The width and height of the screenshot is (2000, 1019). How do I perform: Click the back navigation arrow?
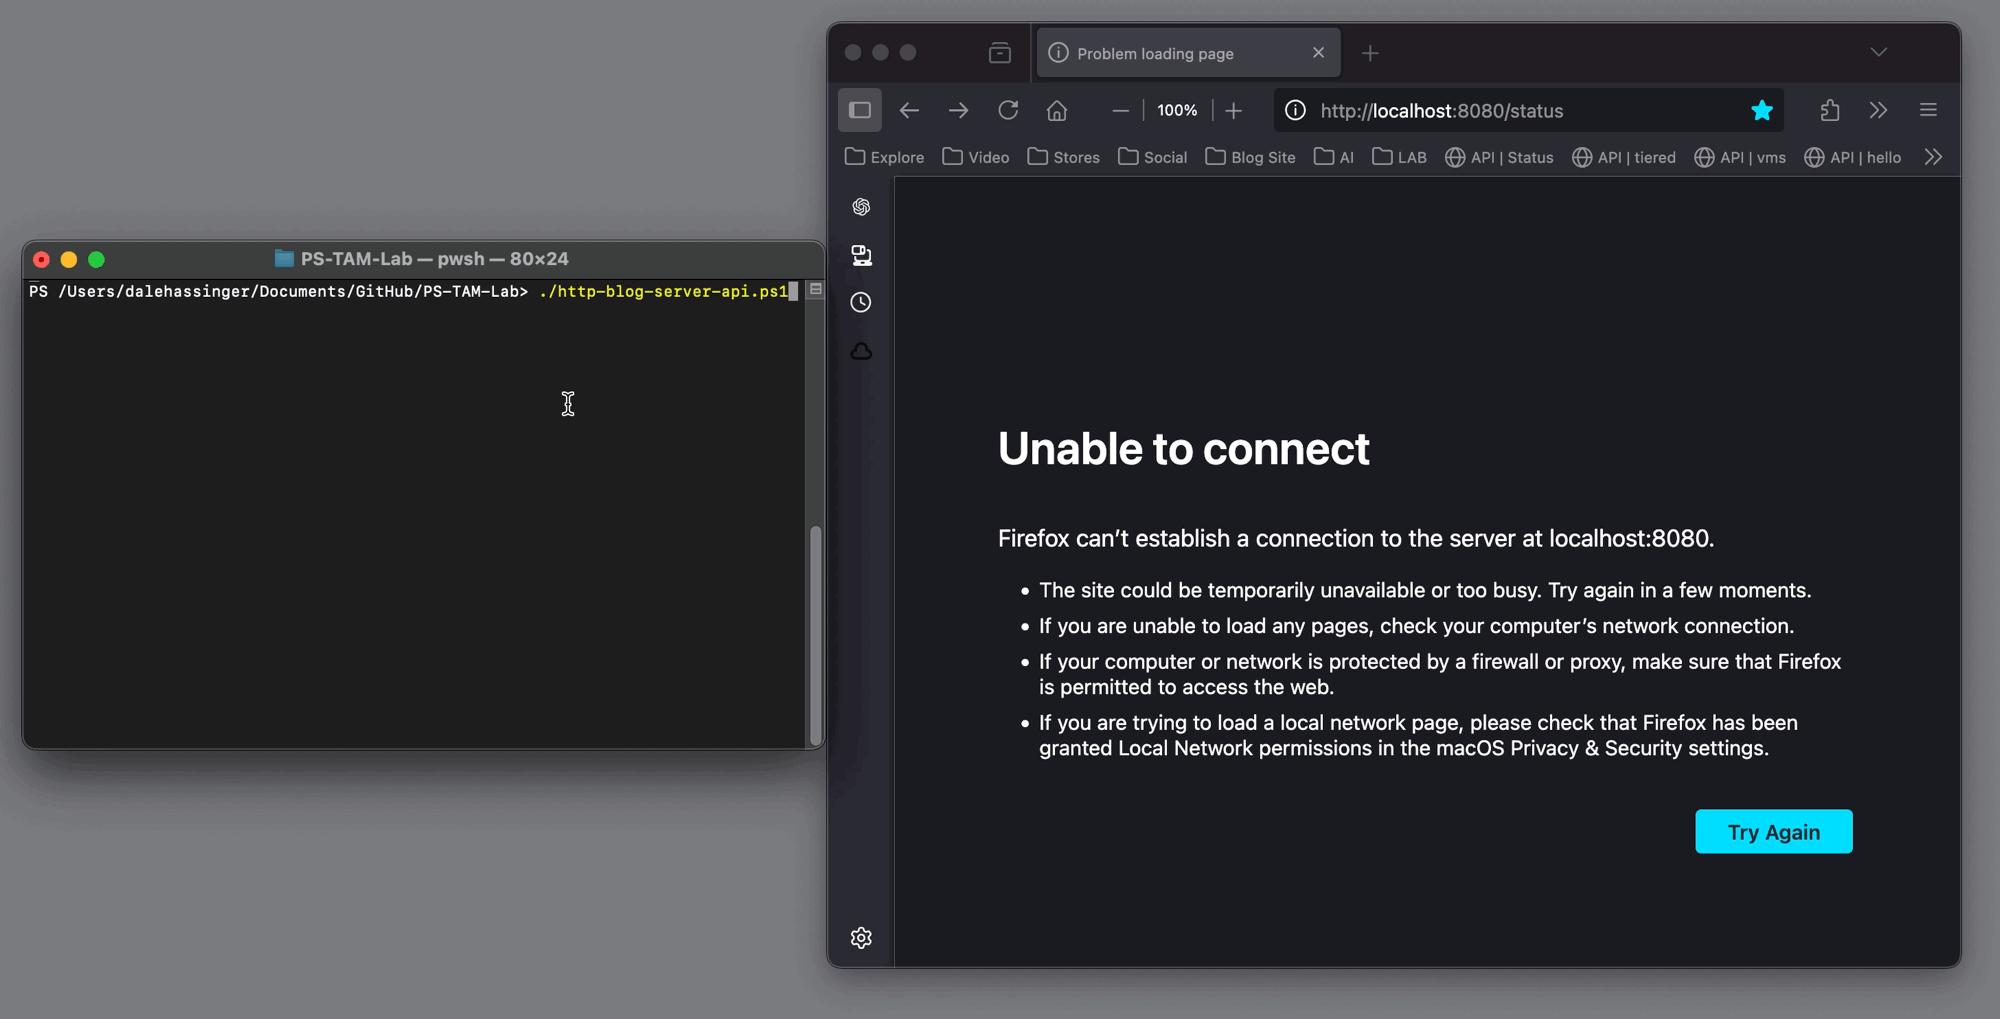[x=909, y=110]
